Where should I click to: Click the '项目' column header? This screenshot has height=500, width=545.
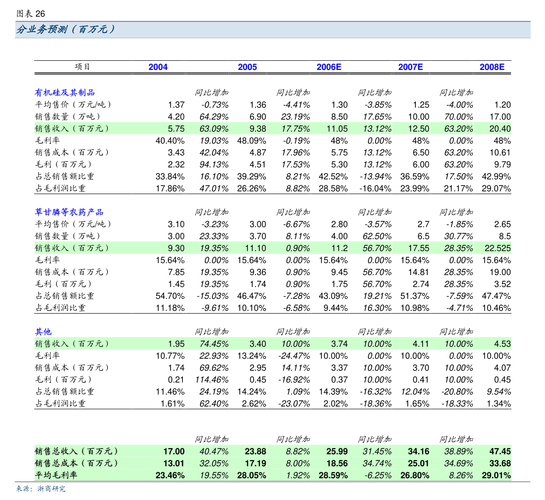coord(82,66)
